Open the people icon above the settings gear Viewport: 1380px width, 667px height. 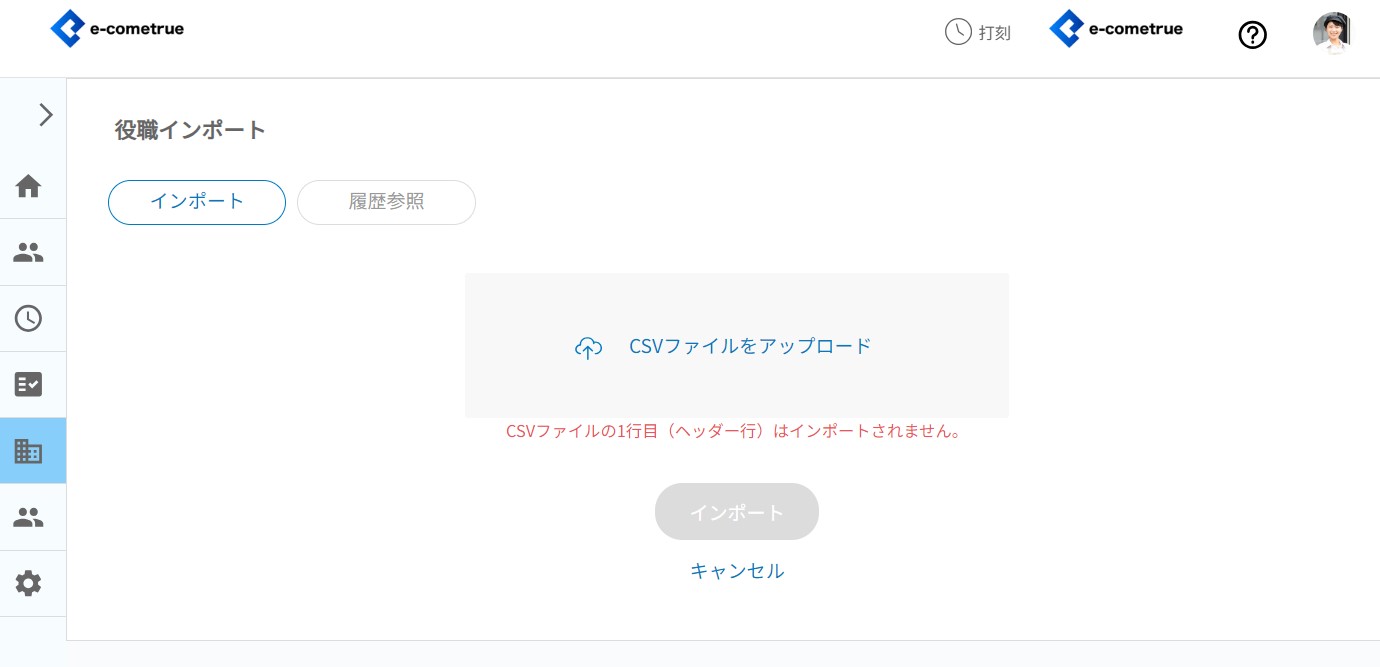28,517
